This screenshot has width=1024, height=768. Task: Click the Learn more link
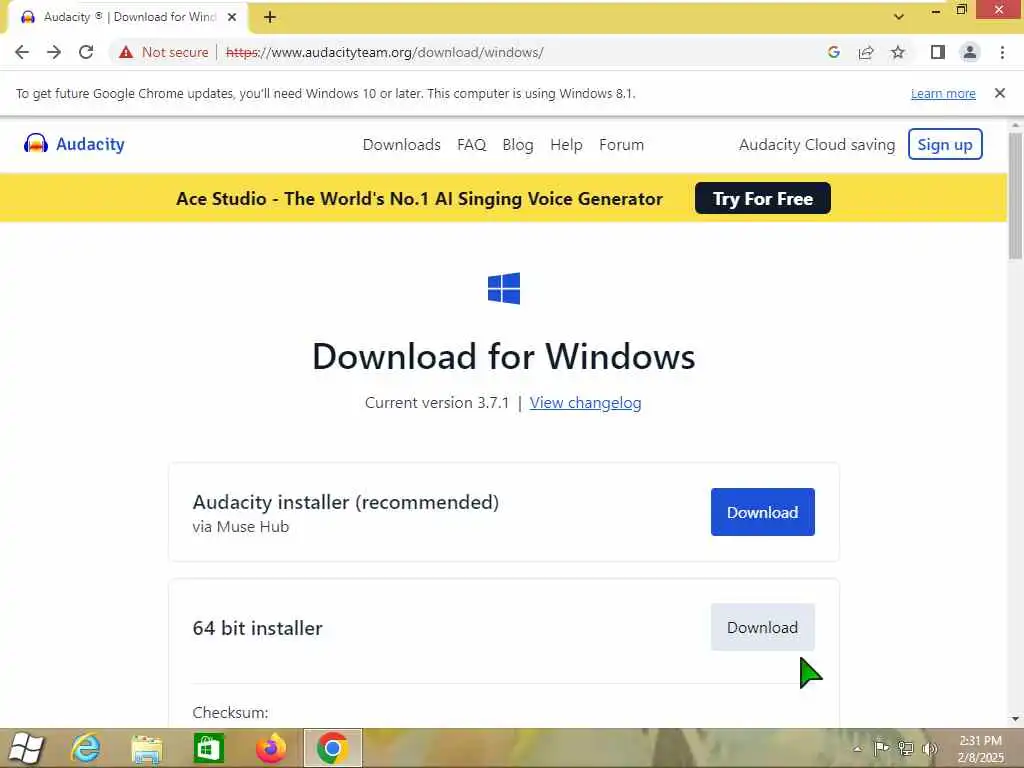pyautogui.click(x=943, y=93)
